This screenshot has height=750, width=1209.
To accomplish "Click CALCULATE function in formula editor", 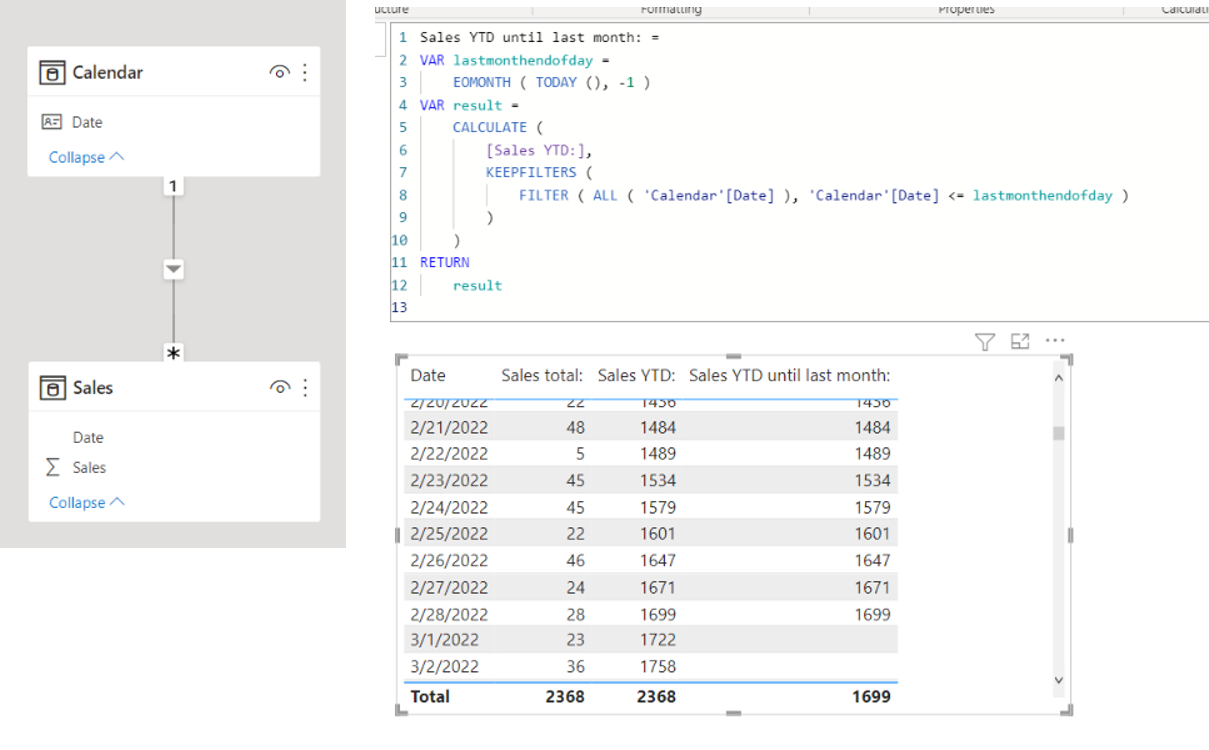I will point(490,127).
